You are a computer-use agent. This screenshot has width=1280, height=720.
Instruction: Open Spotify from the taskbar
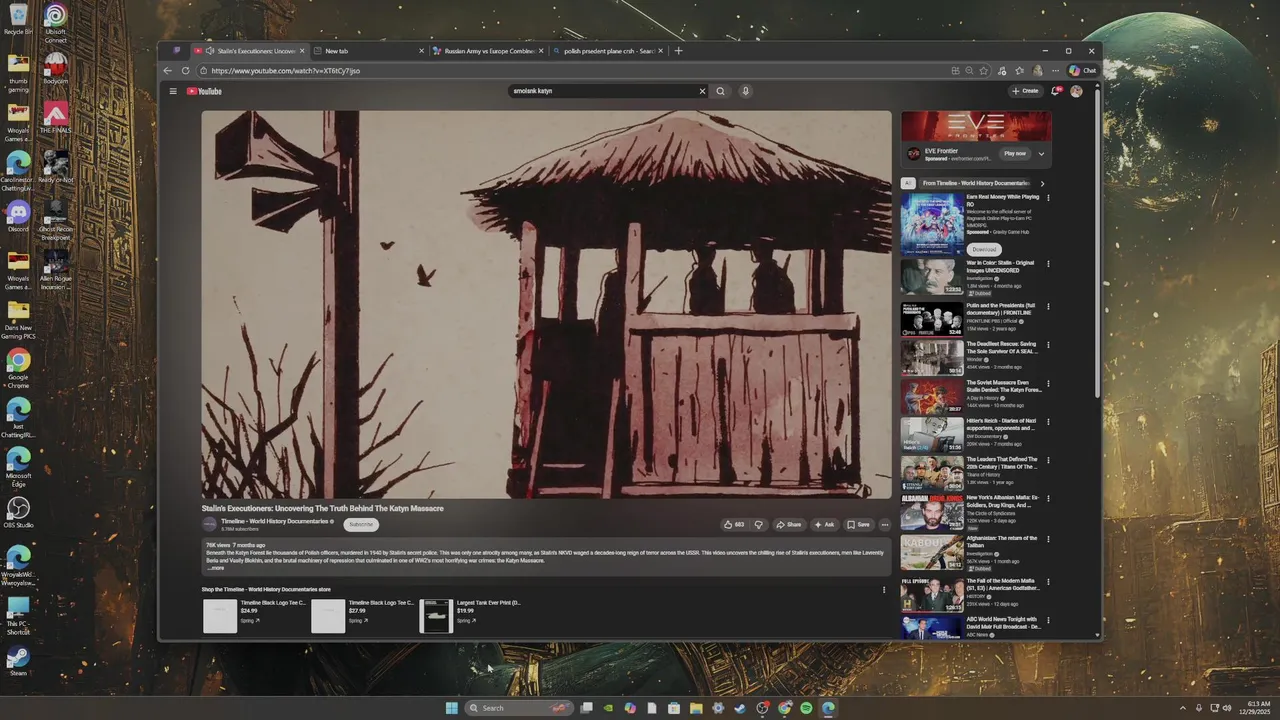[x=806, y=708]
